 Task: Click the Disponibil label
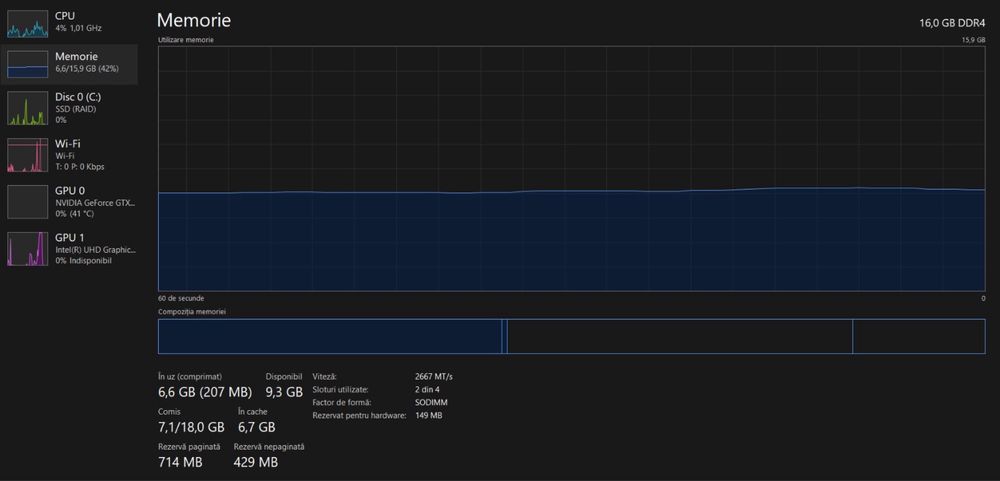(x=284, y=377)
